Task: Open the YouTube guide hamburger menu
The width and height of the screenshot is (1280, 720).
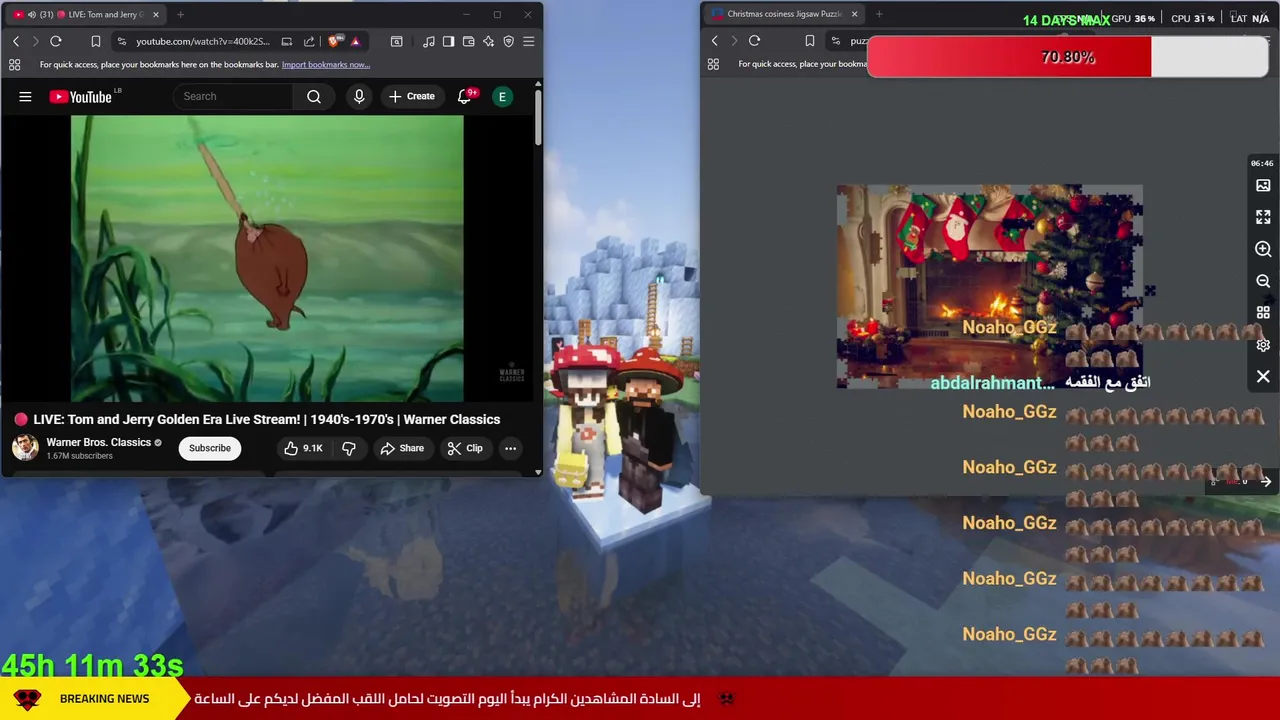Action: pos(25,96)
